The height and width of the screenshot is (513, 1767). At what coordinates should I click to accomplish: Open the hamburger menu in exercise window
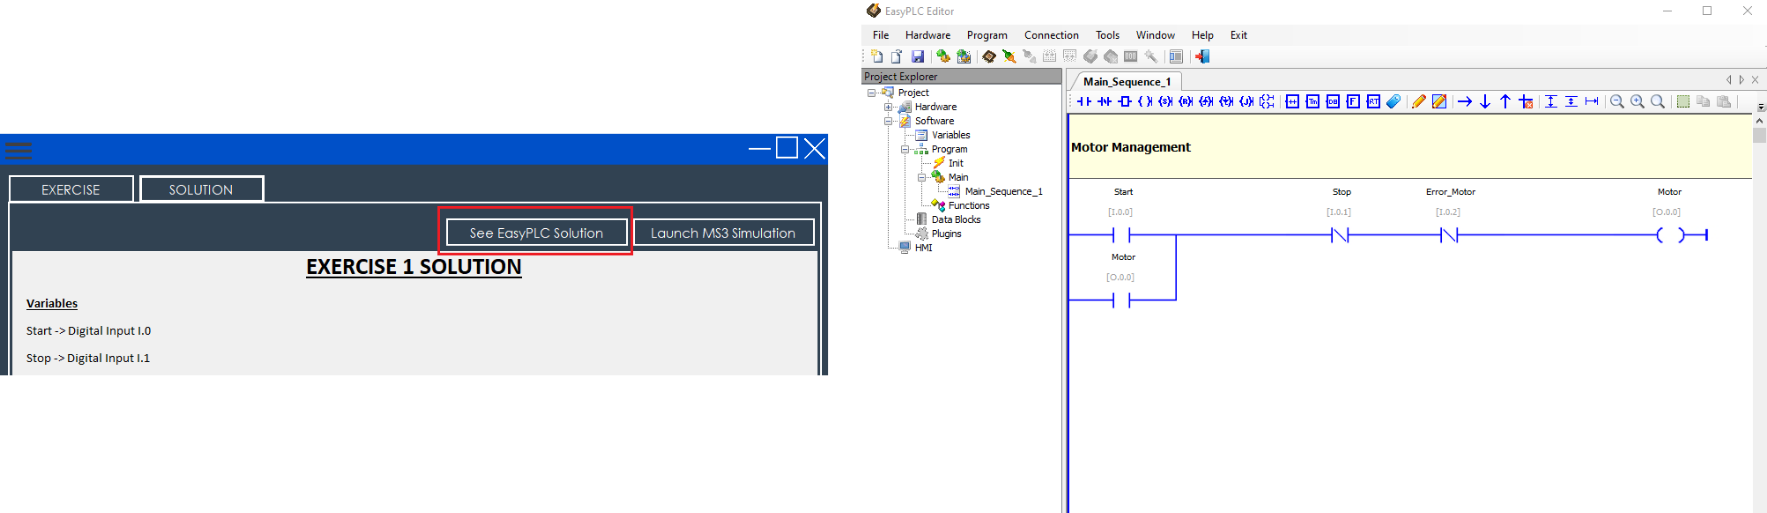tap(18, 150)
